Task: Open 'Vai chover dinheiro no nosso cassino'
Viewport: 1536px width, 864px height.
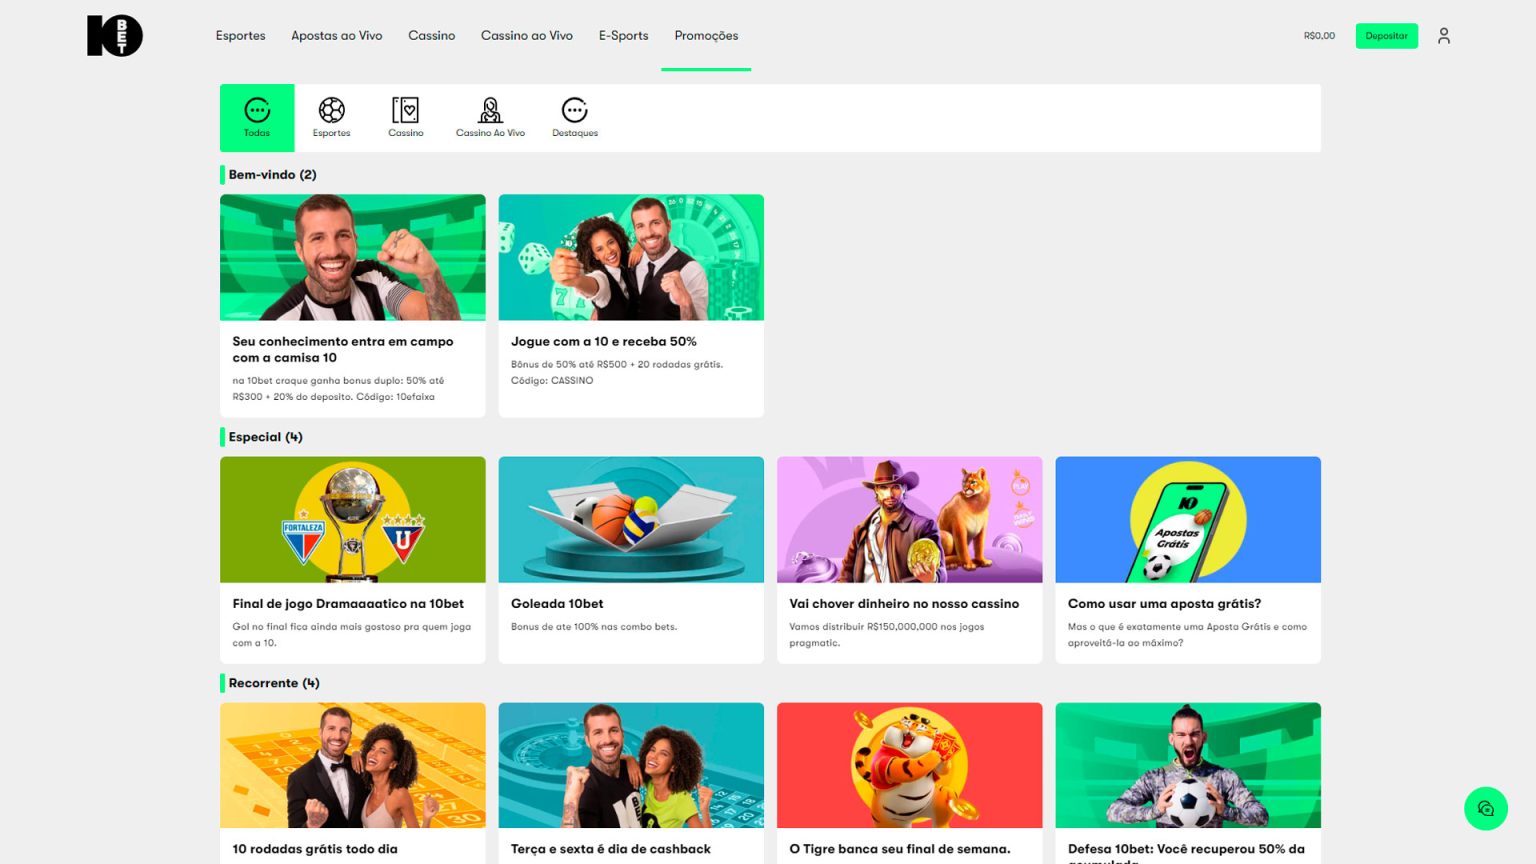Action: point(904,604)
